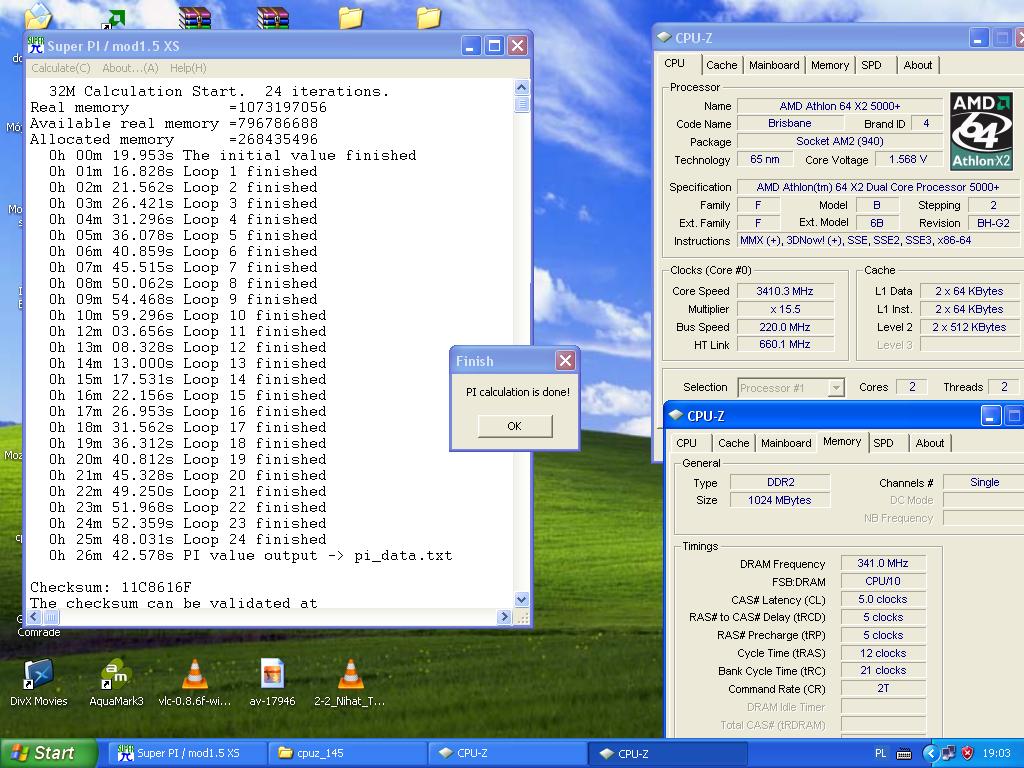Open the Help(H) menu in Super PI
This screenshot has height=768, width=1024.
pyautogui.click(x=188, y=68)
